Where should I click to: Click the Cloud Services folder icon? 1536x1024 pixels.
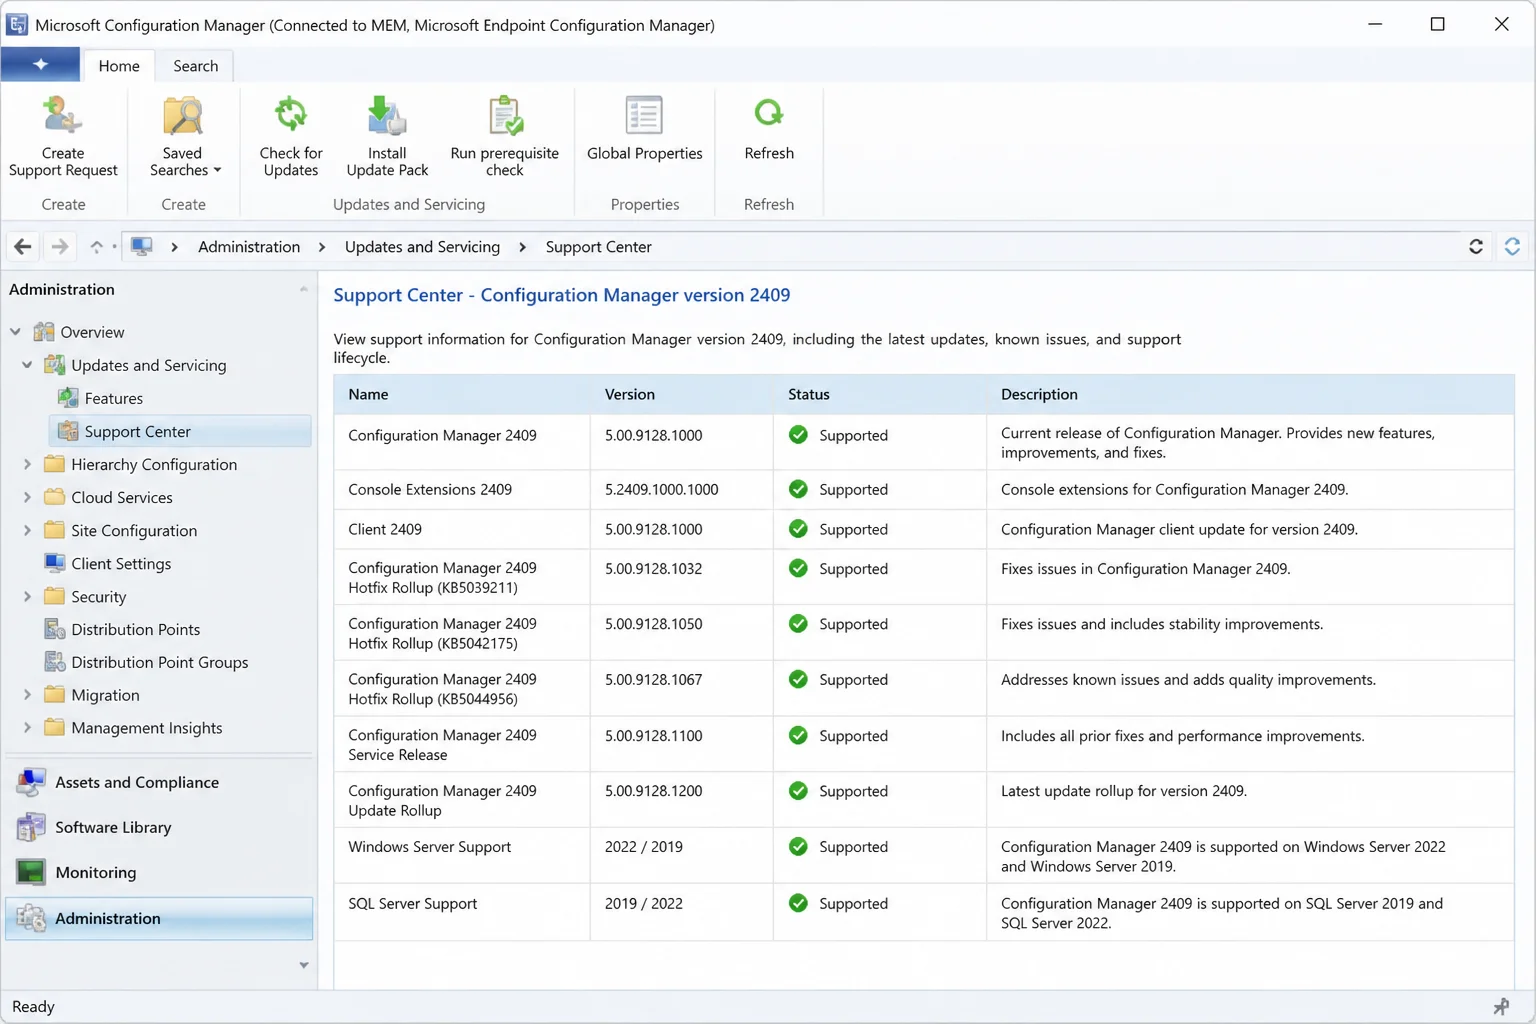pos(55,497)
